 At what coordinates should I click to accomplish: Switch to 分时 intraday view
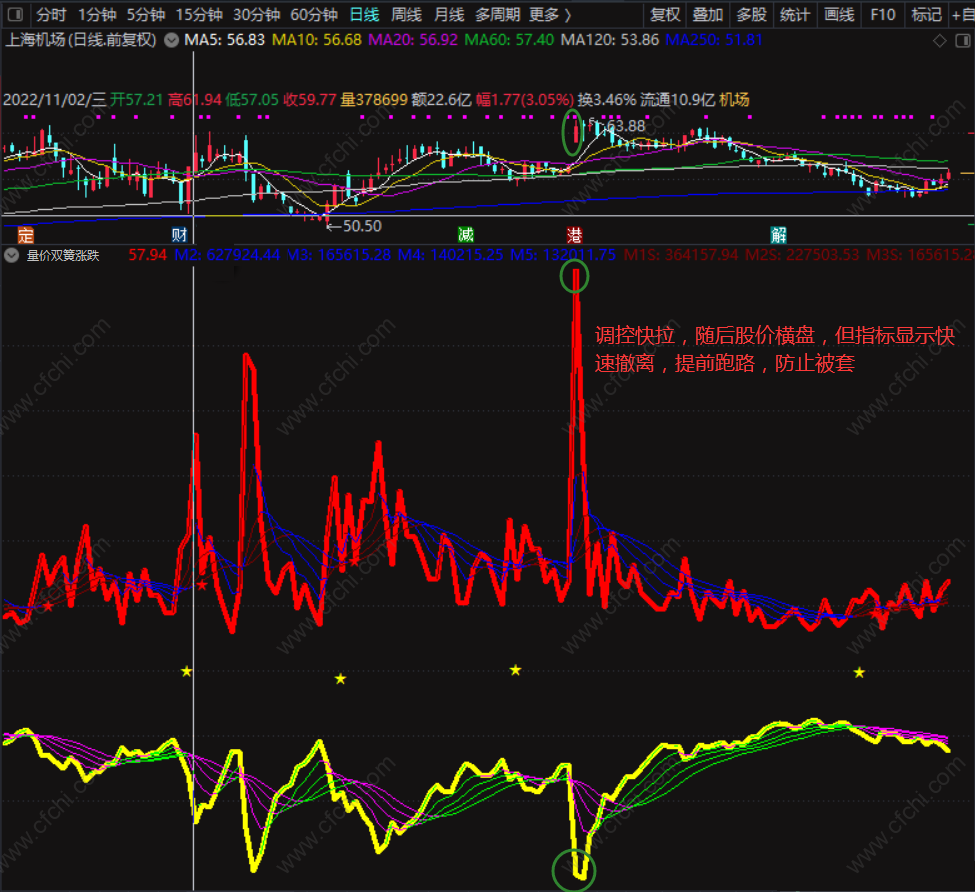coord(50,14)
